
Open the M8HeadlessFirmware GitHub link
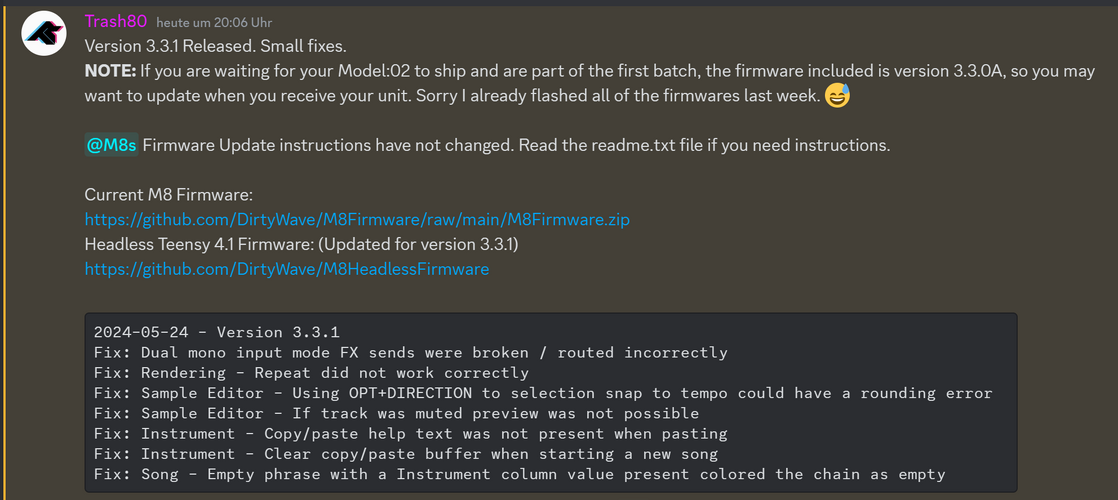[287, 269]
